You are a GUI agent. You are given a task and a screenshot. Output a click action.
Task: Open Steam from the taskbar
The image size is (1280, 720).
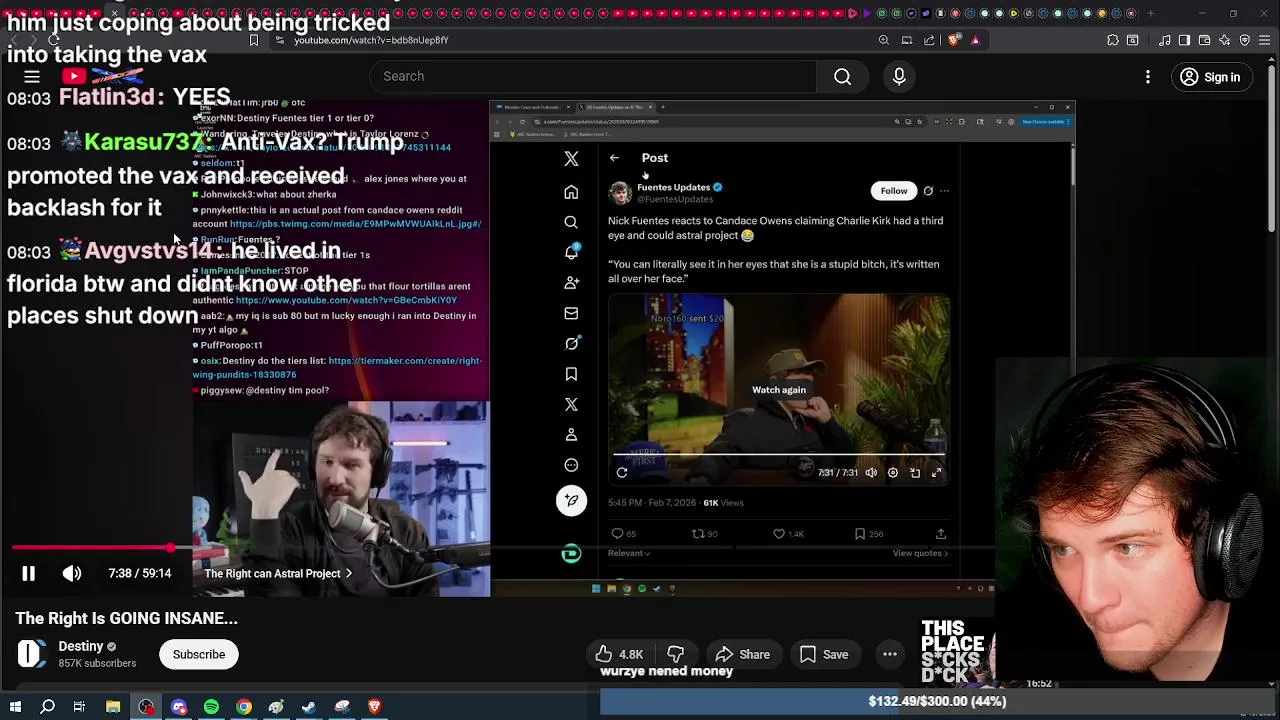click(309, 707)
